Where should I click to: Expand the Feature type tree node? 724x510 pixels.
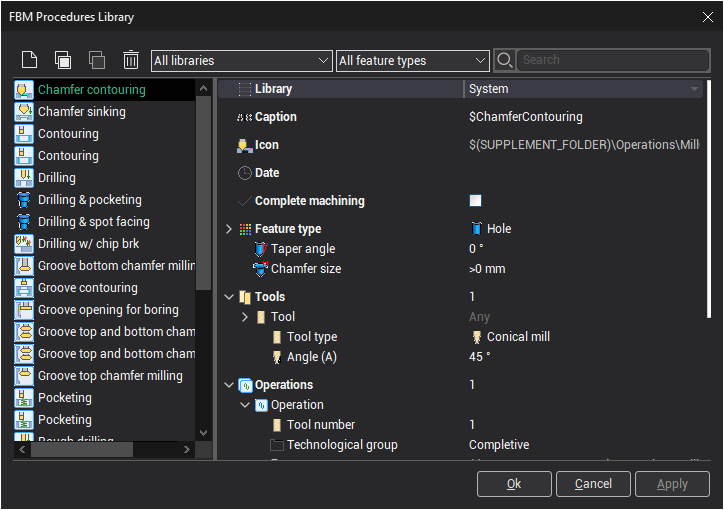coord(229,229)
